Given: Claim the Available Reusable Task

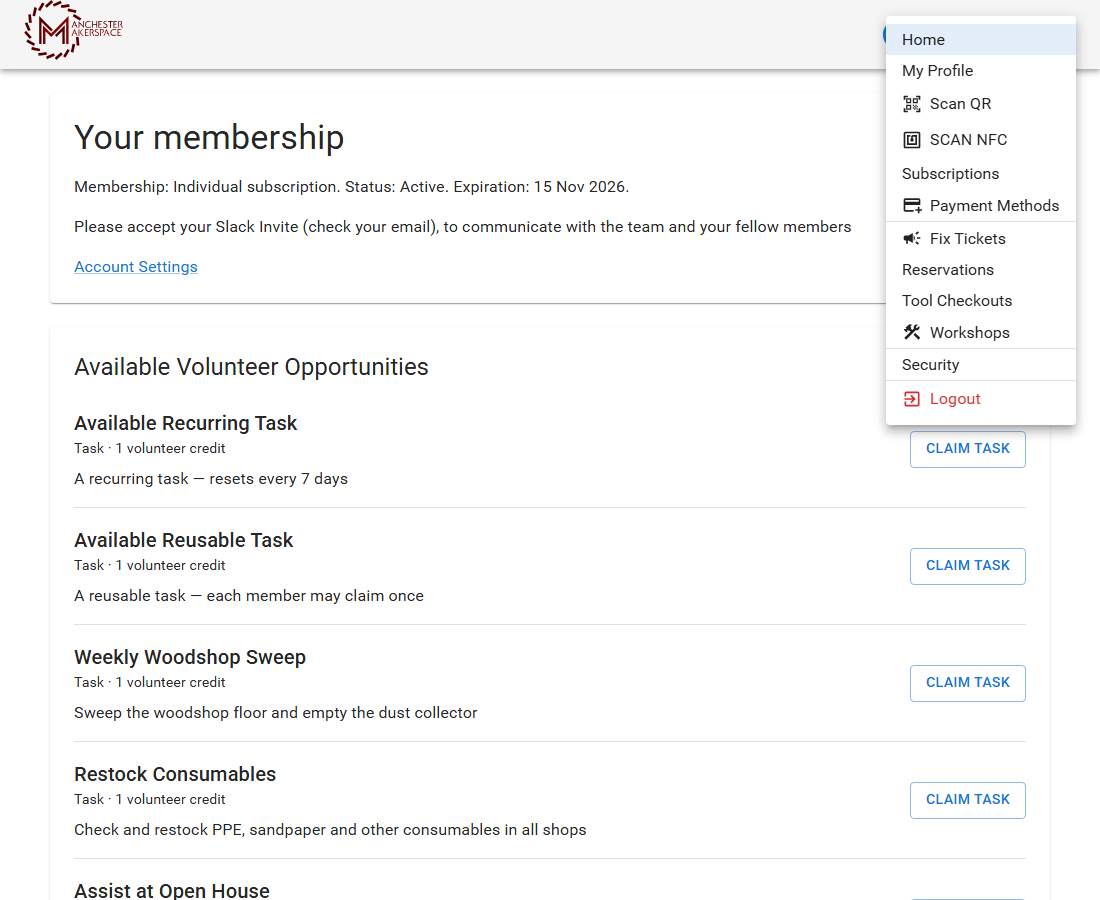Looking at the screenshot, I should pos(967,566).
